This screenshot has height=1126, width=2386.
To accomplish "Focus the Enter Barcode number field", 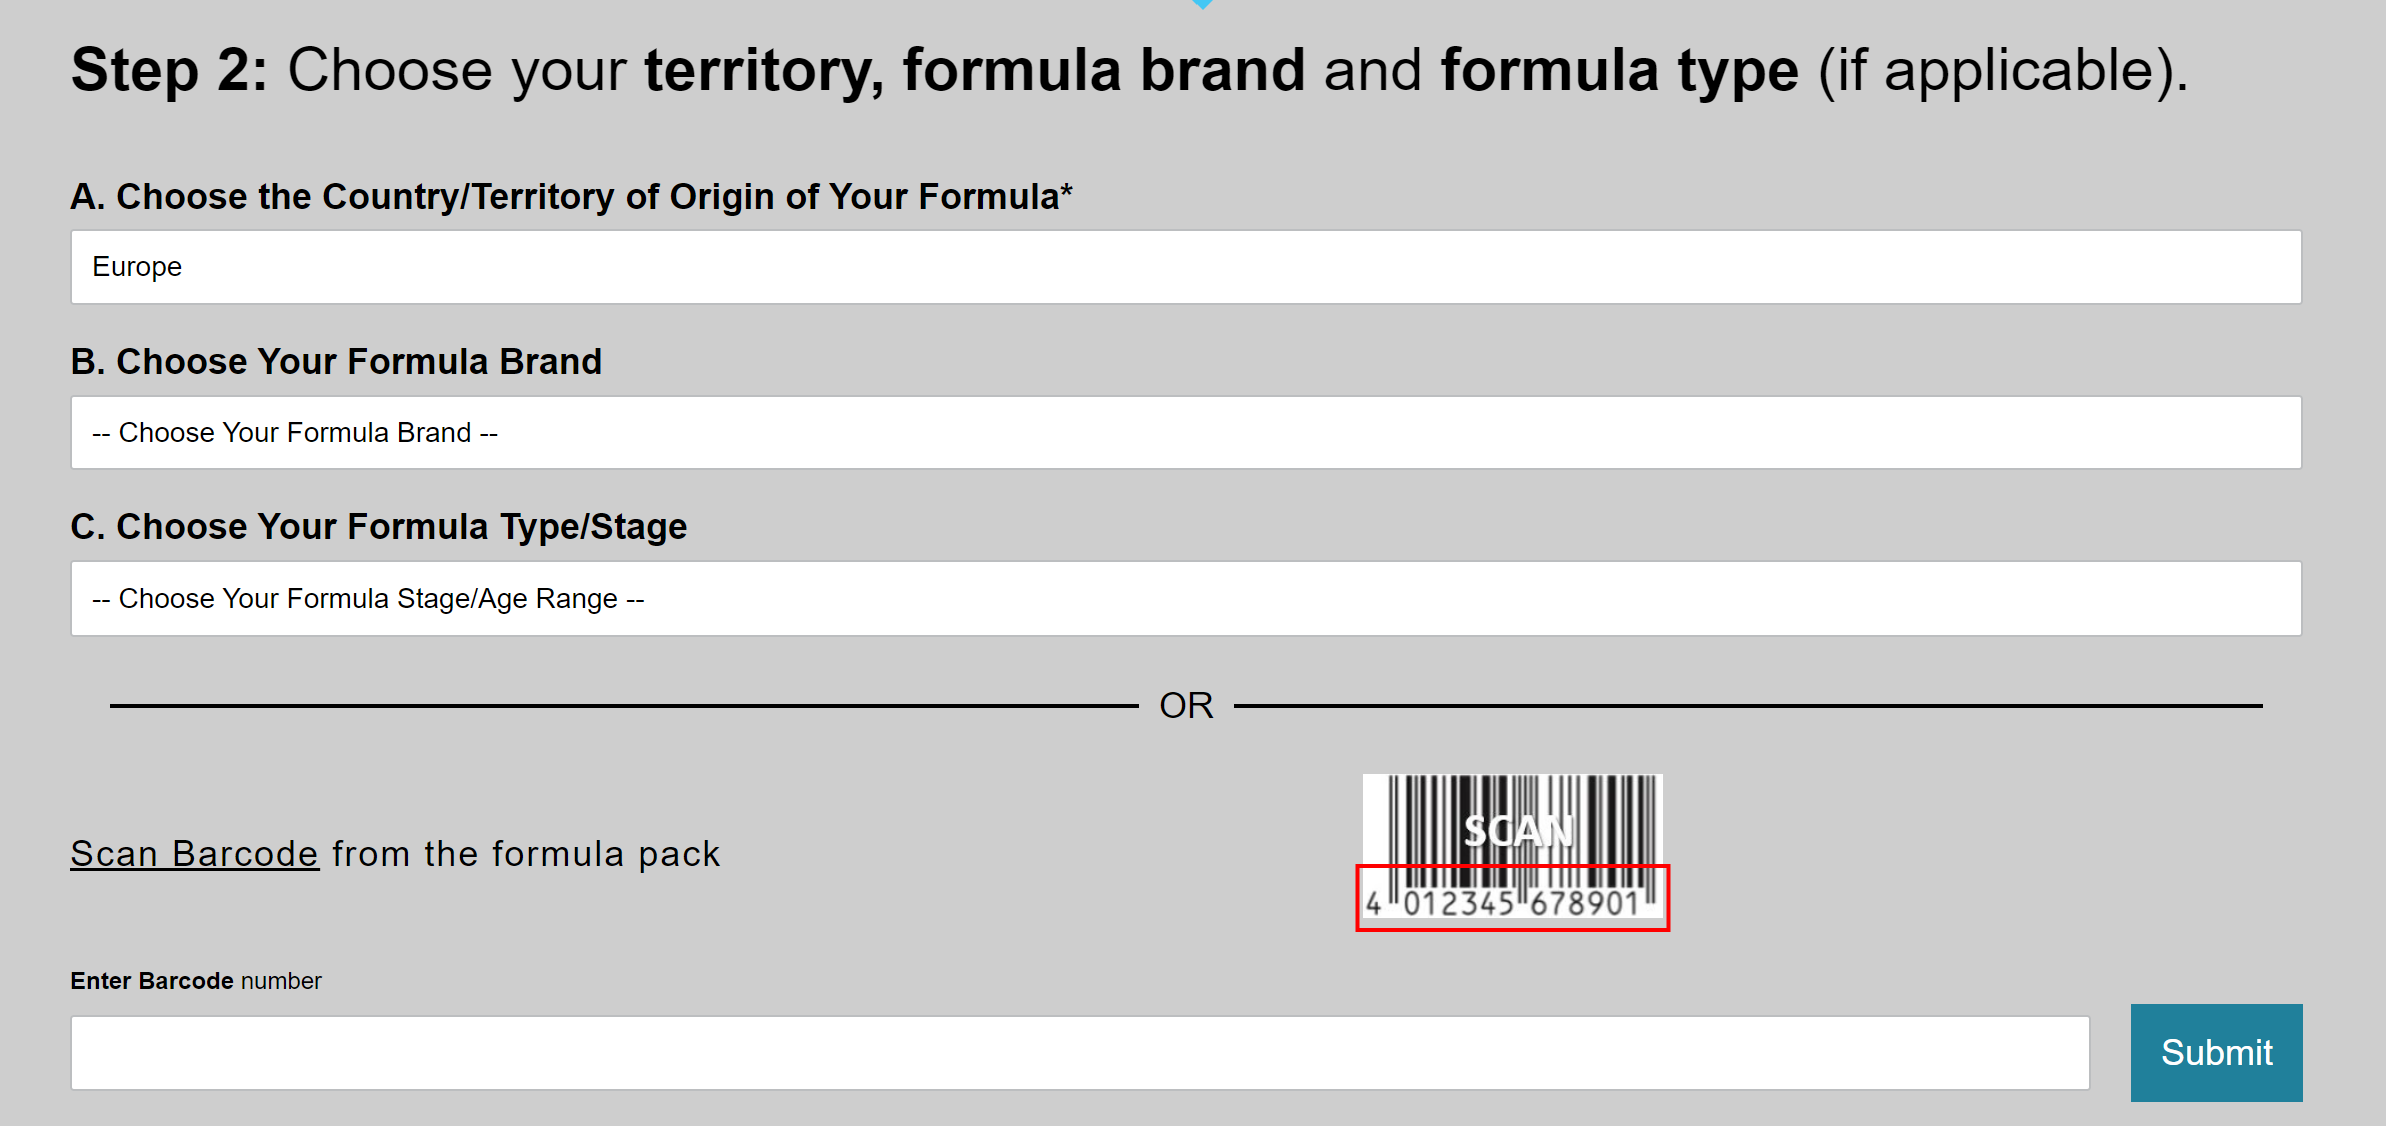I will click(x=1080, y=1053).
